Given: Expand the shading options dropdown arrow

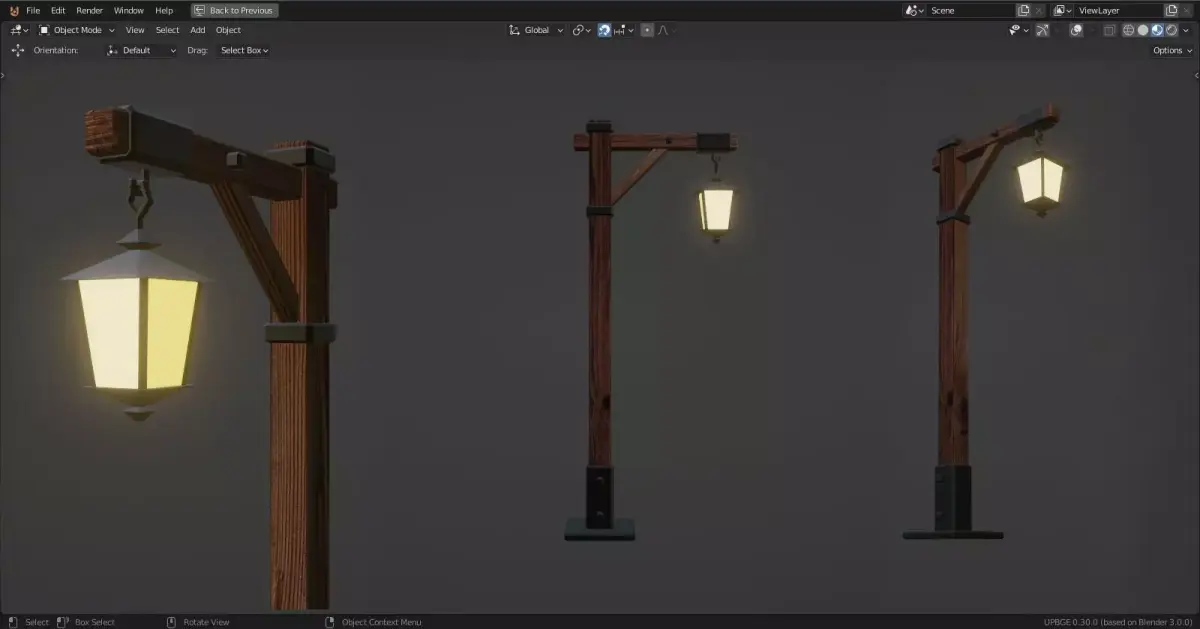Looking at the screenshot, I should point(1186,30).
